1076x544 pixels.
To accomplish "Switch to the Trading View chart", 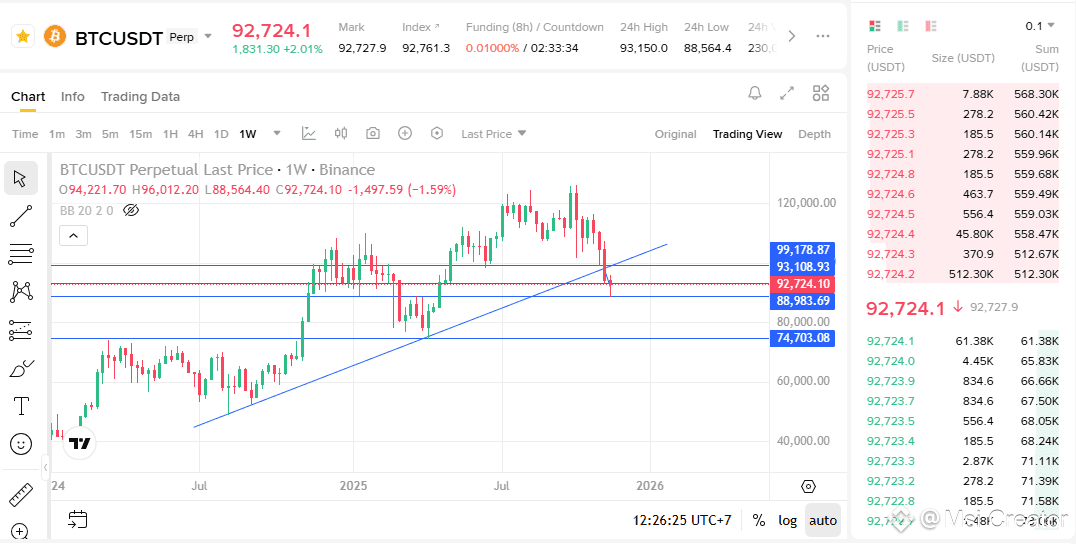I will pyautogui.click(x=747, y=134).
